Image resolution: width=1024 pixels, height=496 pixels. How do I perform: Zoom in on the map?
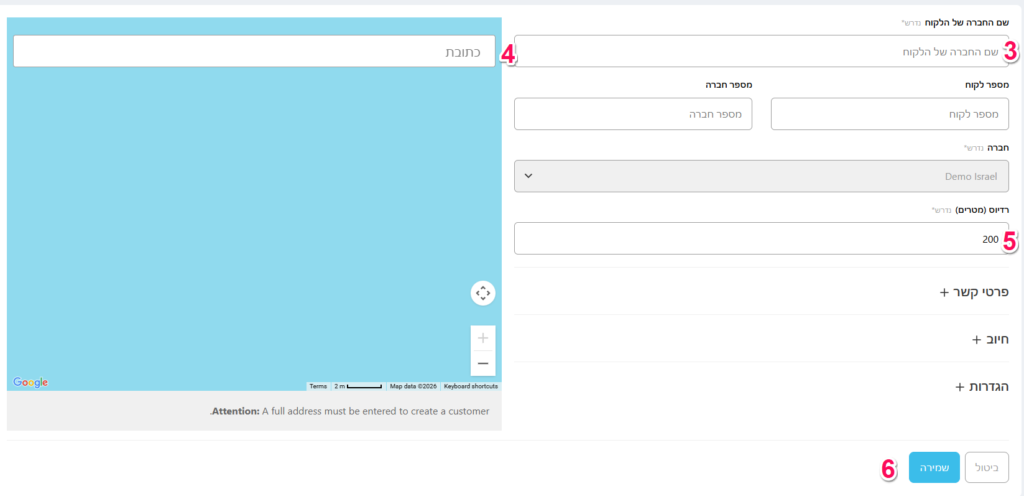point(482,338)
